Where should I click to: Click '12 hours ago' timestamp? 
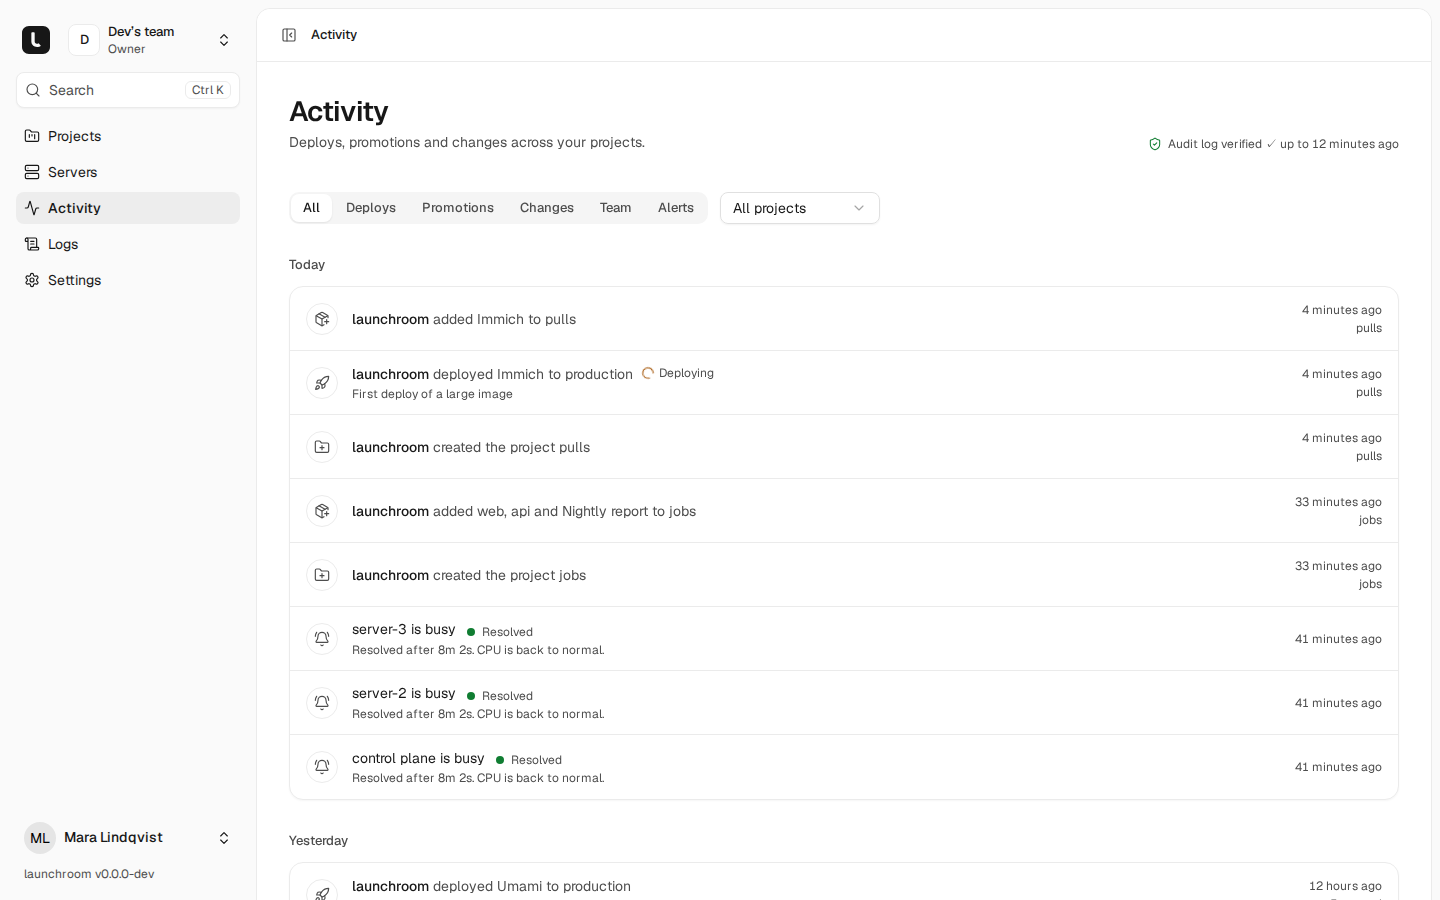click(1345, 886)
